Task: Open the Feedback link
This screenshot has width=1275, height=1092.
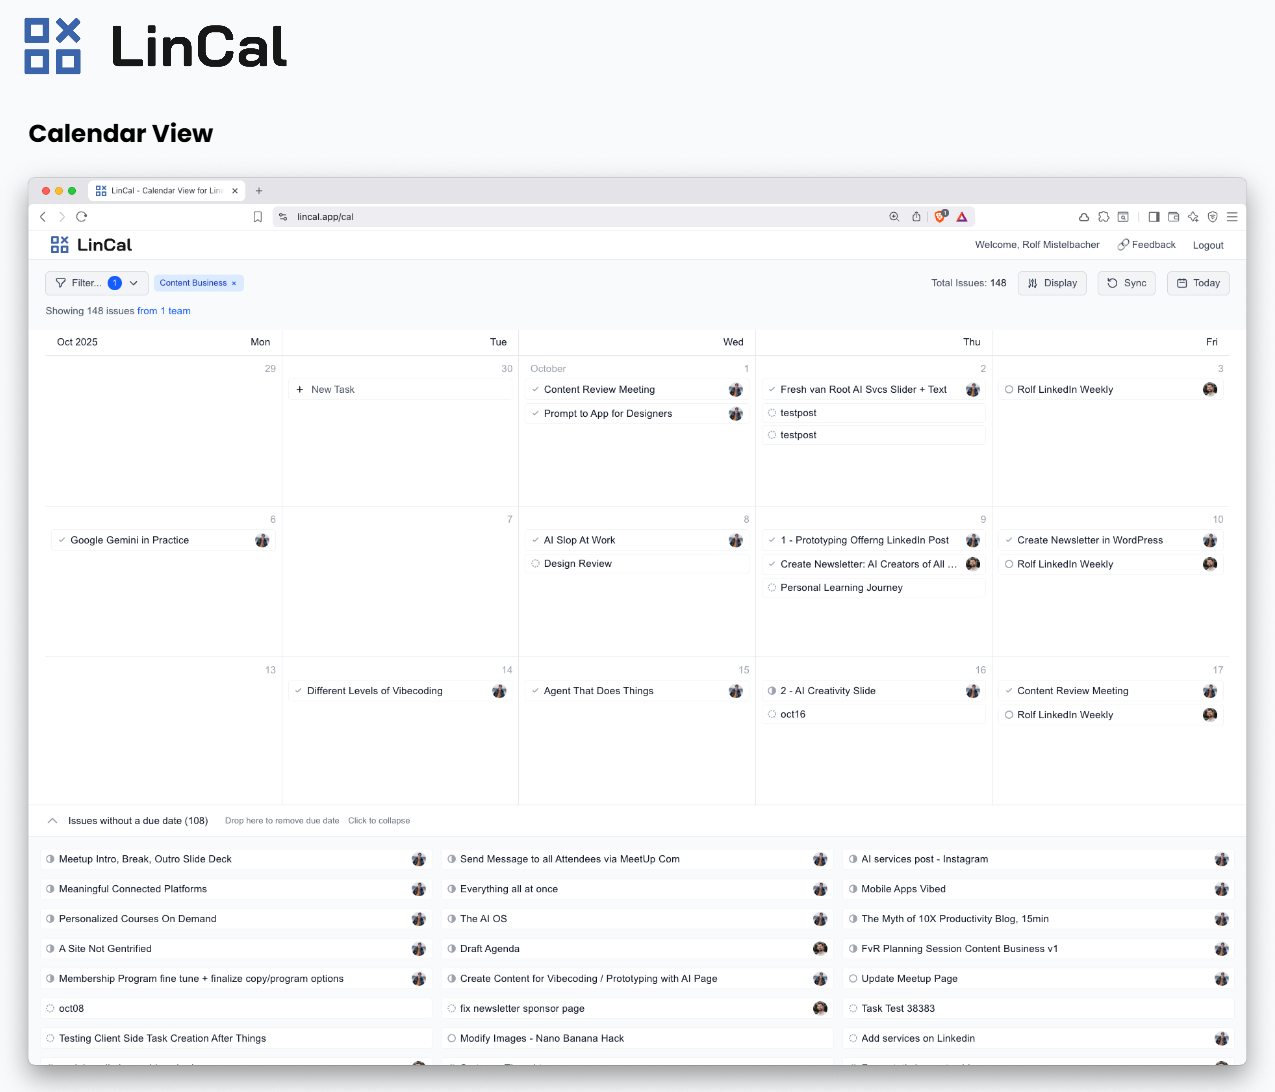Action: (1147, 245)
